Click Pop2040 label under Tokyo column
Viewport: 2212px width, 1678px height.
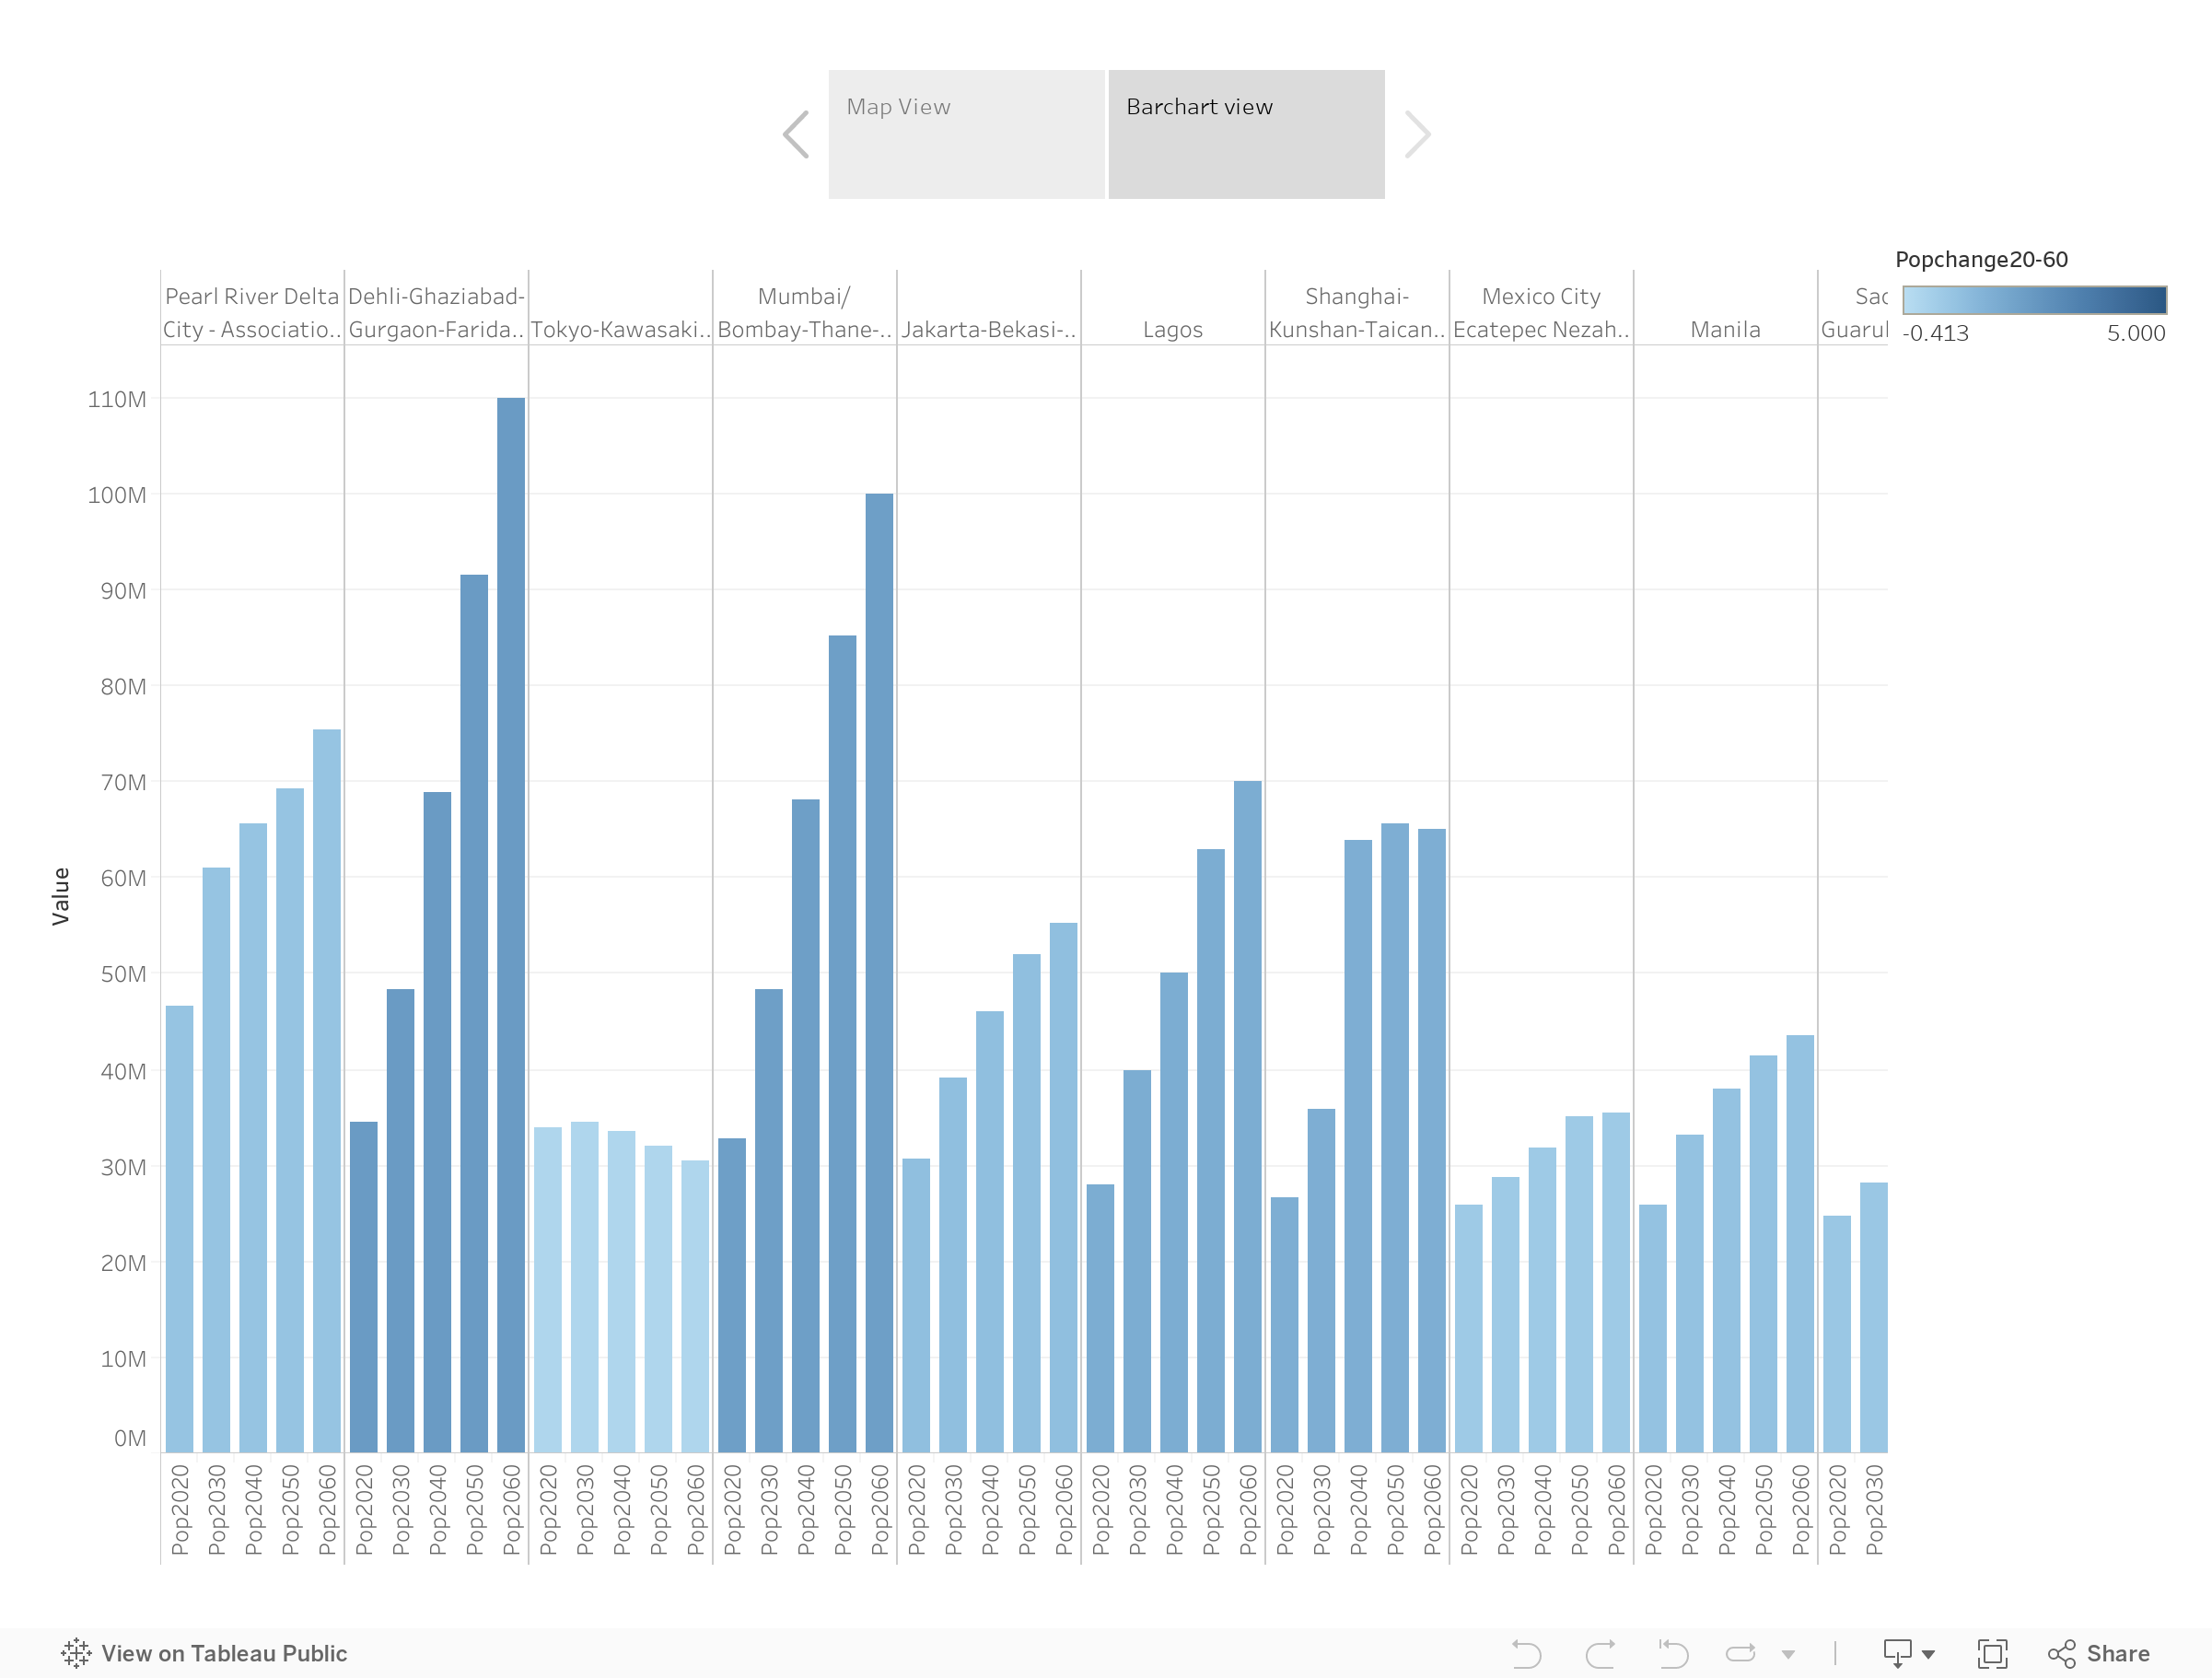622,1510
